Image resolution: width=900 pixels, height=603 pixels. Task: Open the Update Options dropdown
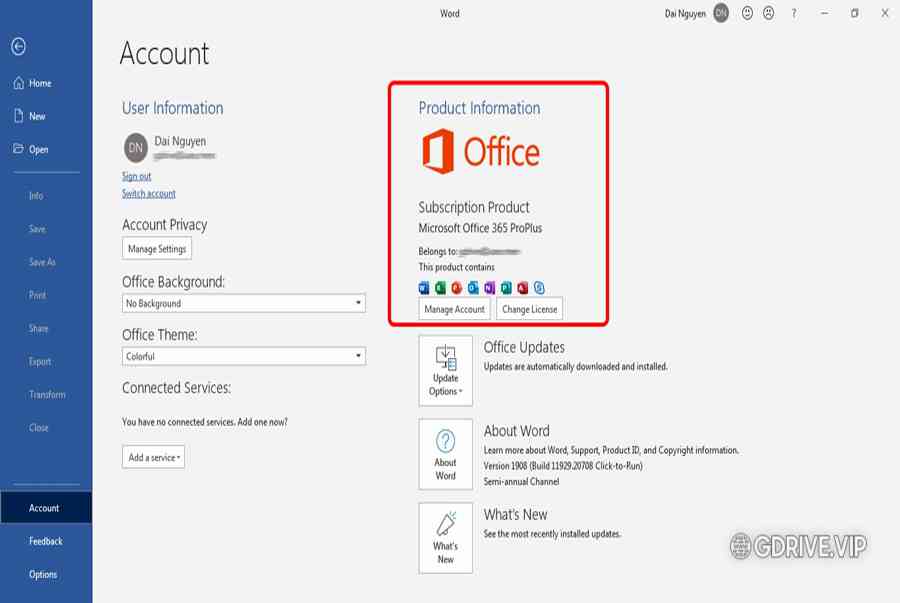coord(445,371)
